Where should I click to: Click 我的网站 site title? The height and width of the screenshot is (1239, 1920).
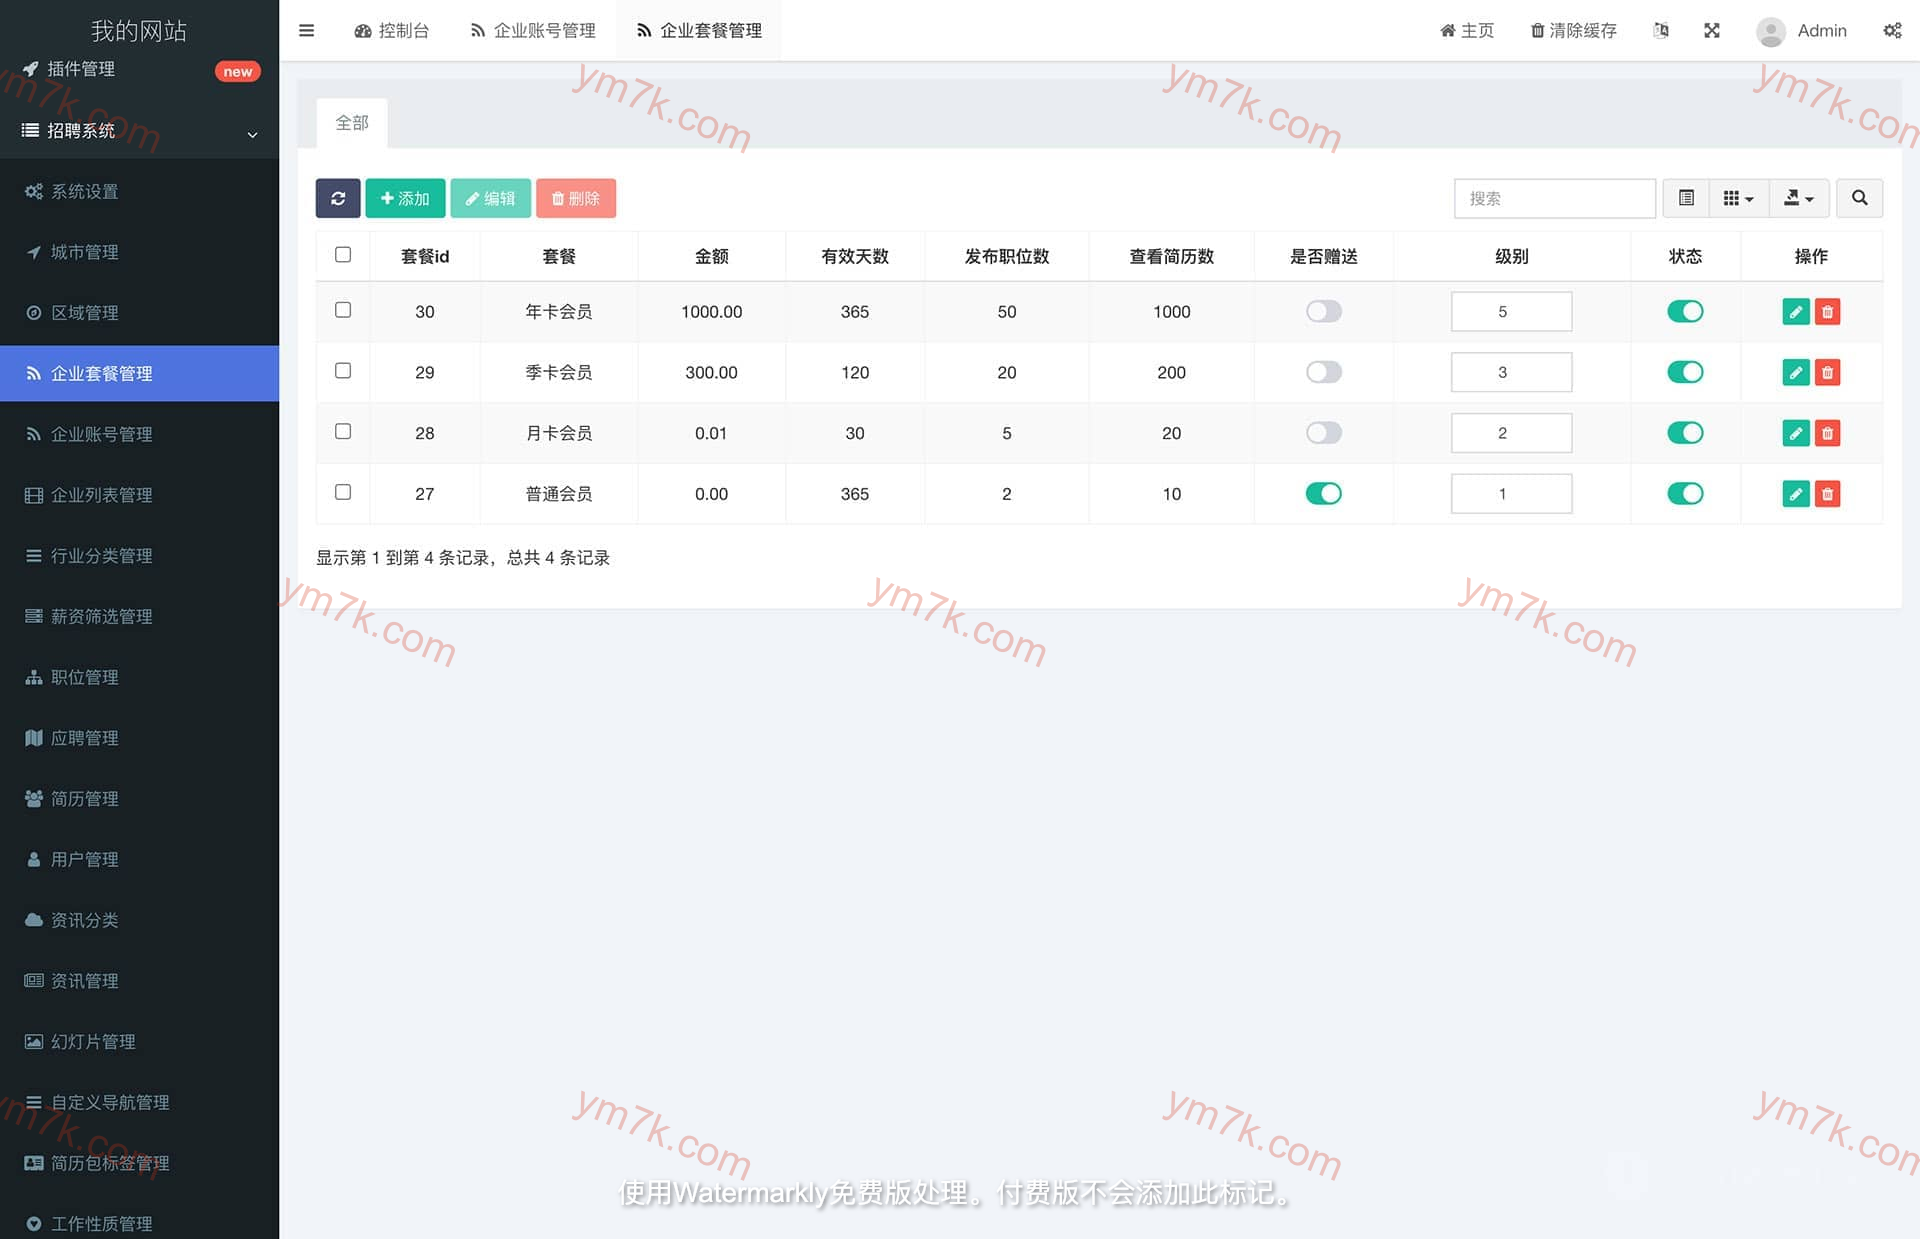(x=139, y=30)
